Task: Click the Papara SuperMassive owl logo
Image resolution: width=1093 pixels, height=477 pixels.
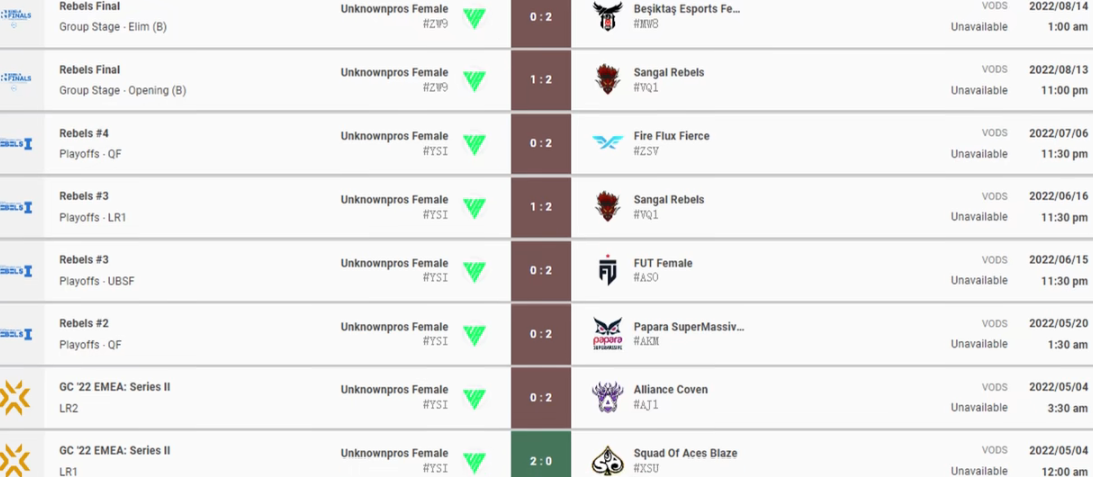Action: [x=607, y=334]
